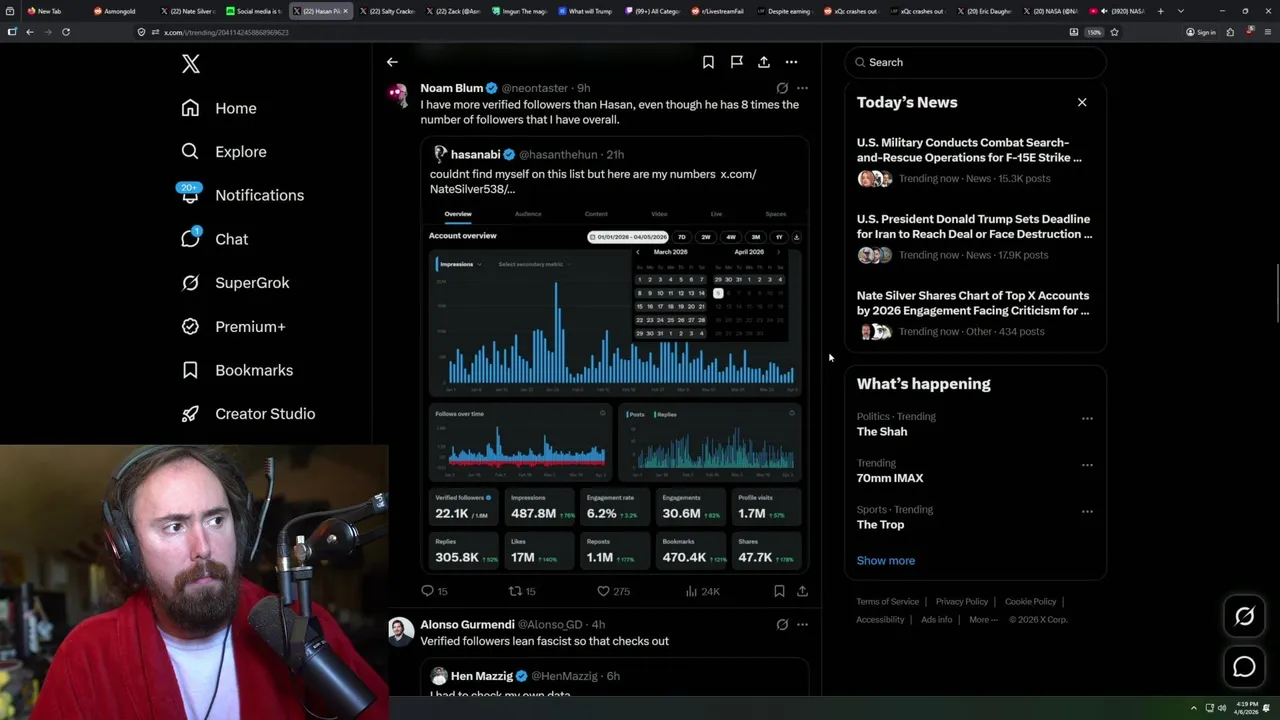The height and width of the screenshot is (720, 1280).
Task: Open Bookmarks from the sidebar
Action: (237, 370)
